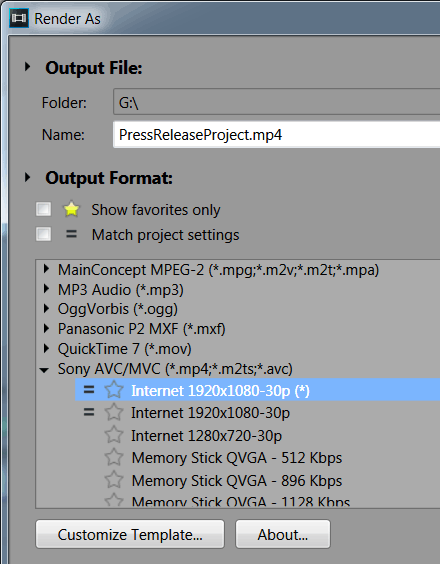Expand the Panasonic P2 MXF group
This screenshot has width=440, height=564.
(46, 328)
